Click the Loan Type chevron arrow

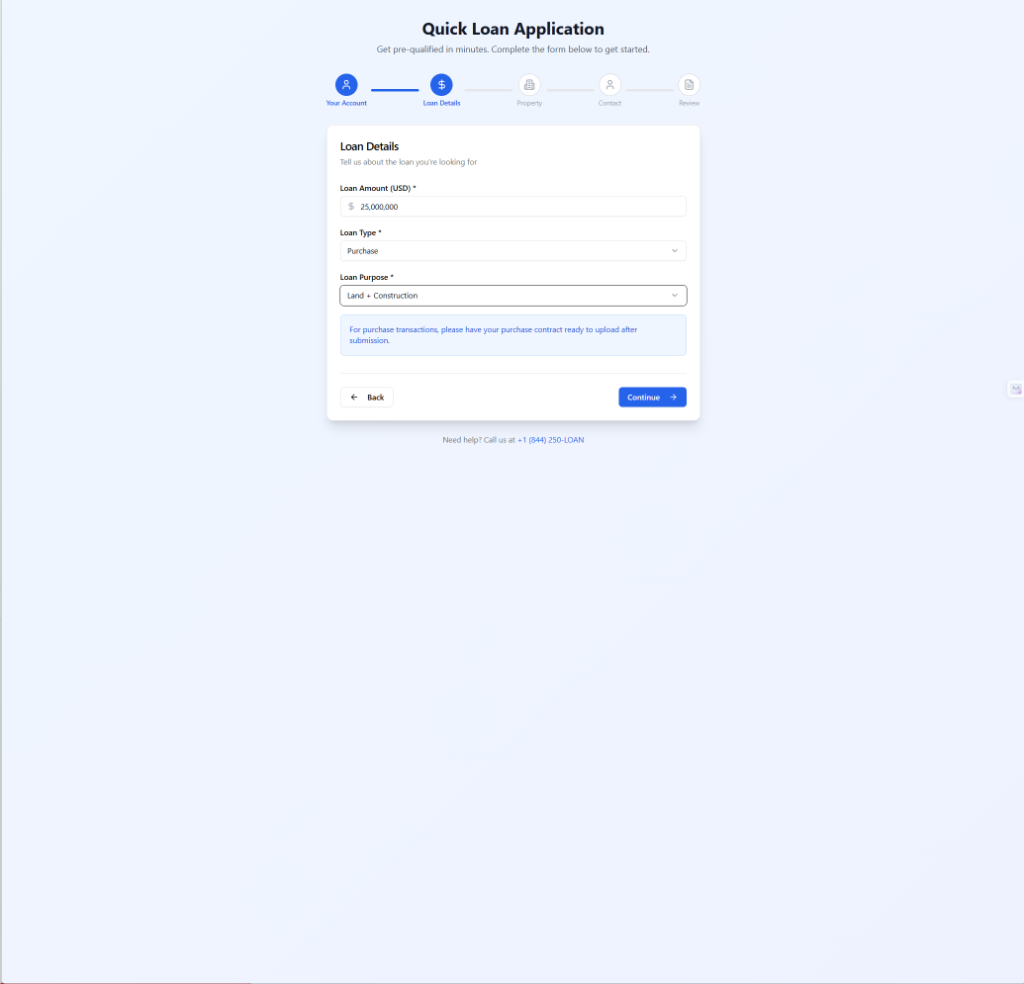coord(675,251)
